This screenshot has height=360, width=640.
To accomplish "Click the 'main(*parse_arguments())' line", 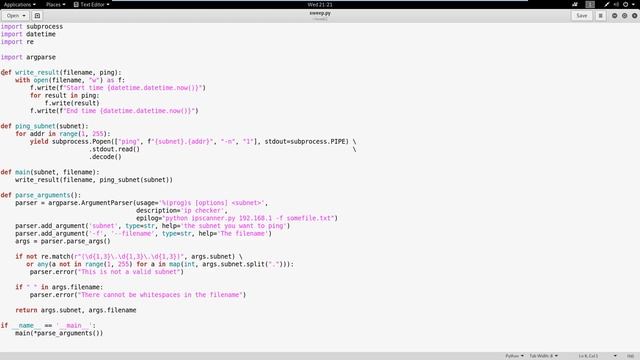I will 59,333.
